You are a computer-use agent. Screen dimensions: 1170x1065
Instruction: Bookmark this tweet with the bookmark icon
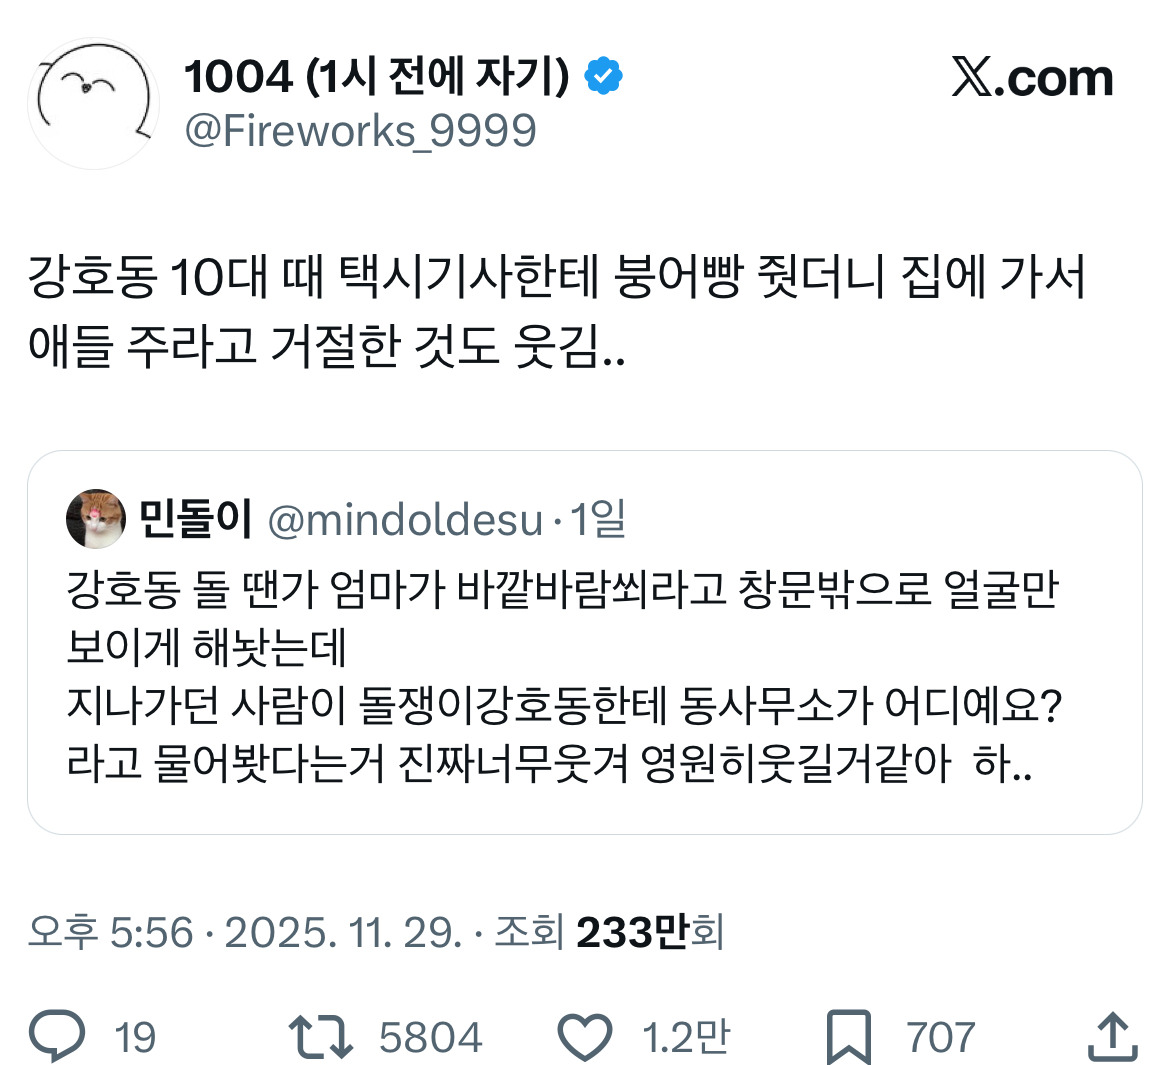(849, 1037)
